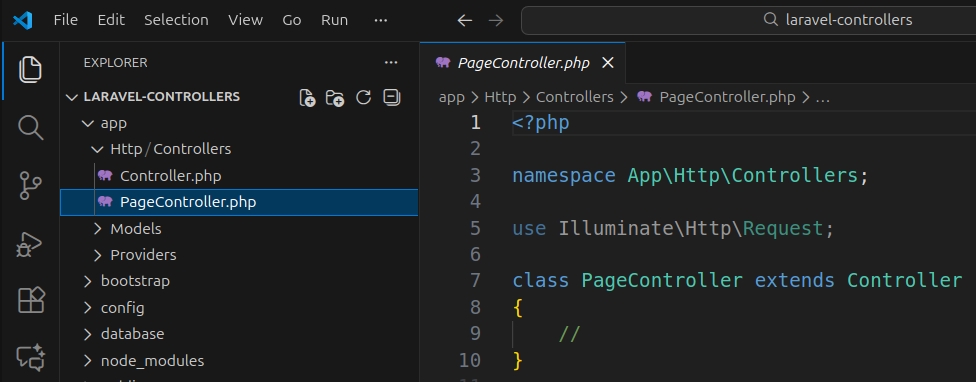Click the class PageController extends Controller line
The image size is (976, 382).
pyautogui.click(x=737, y=281)
